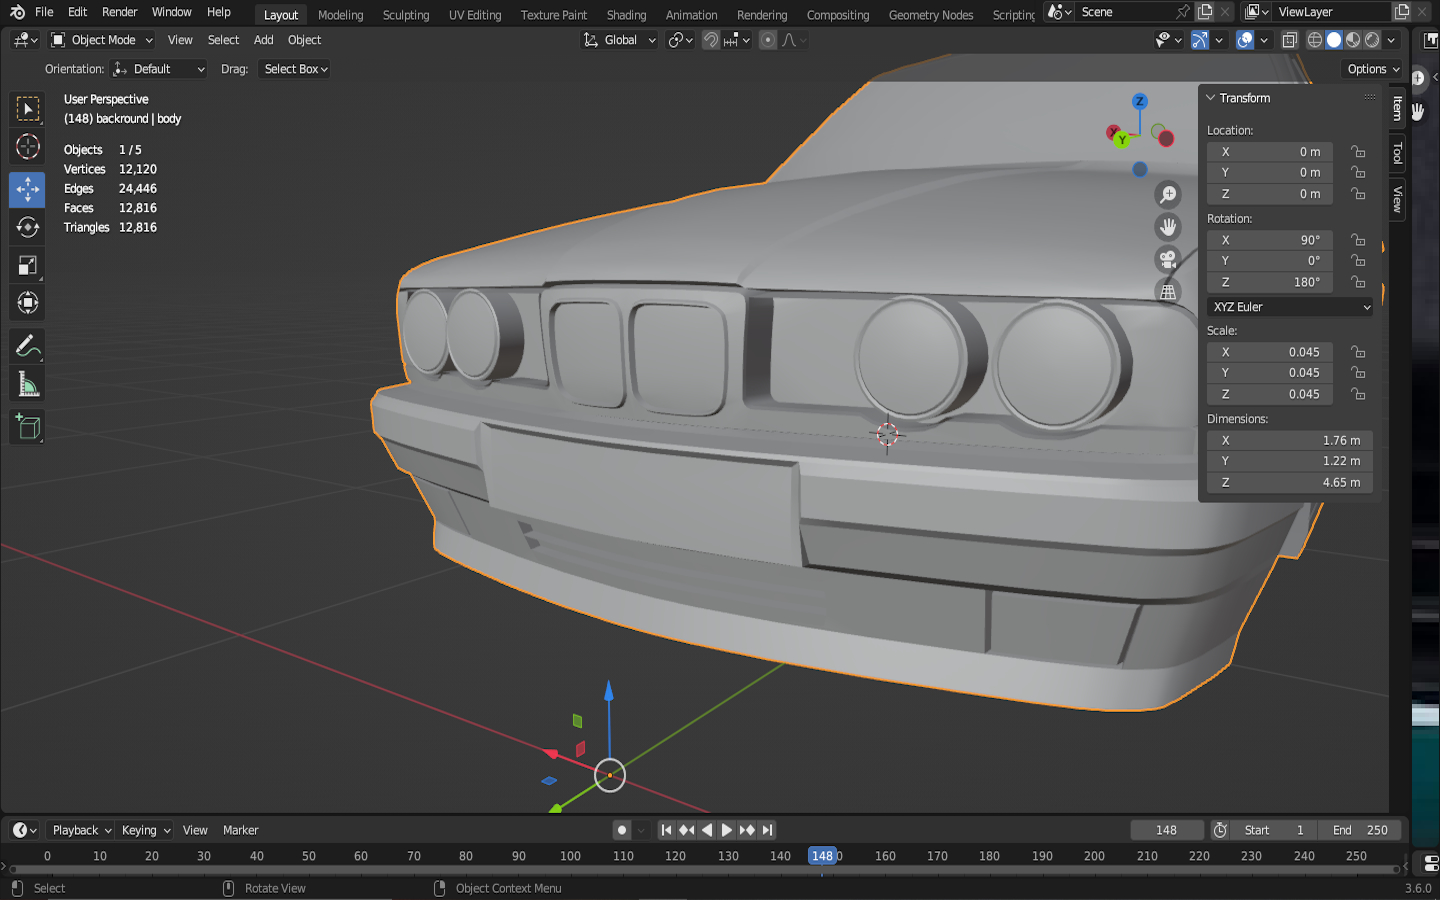Toggle Location X lock

[1358, 152]
